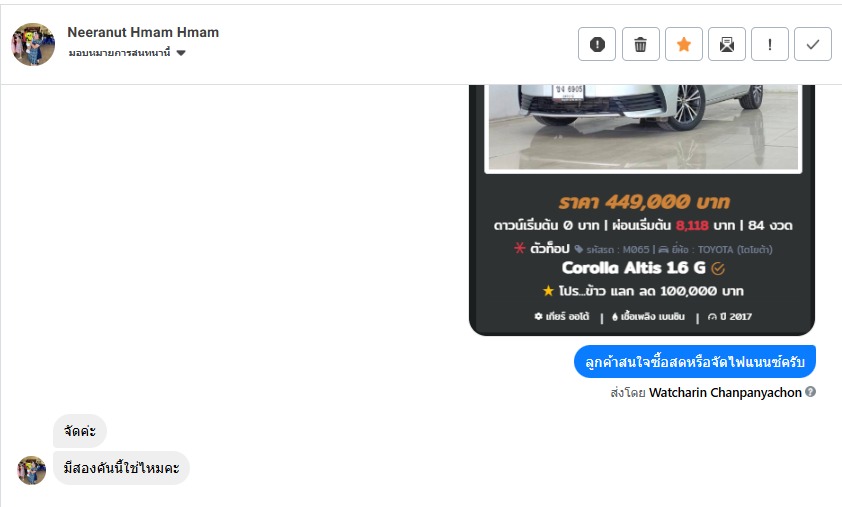This screenshot has height=507, width=842.
Task: Expand the arrow beside มอบหมายการสนทนานี้
Action: (181, 53)
